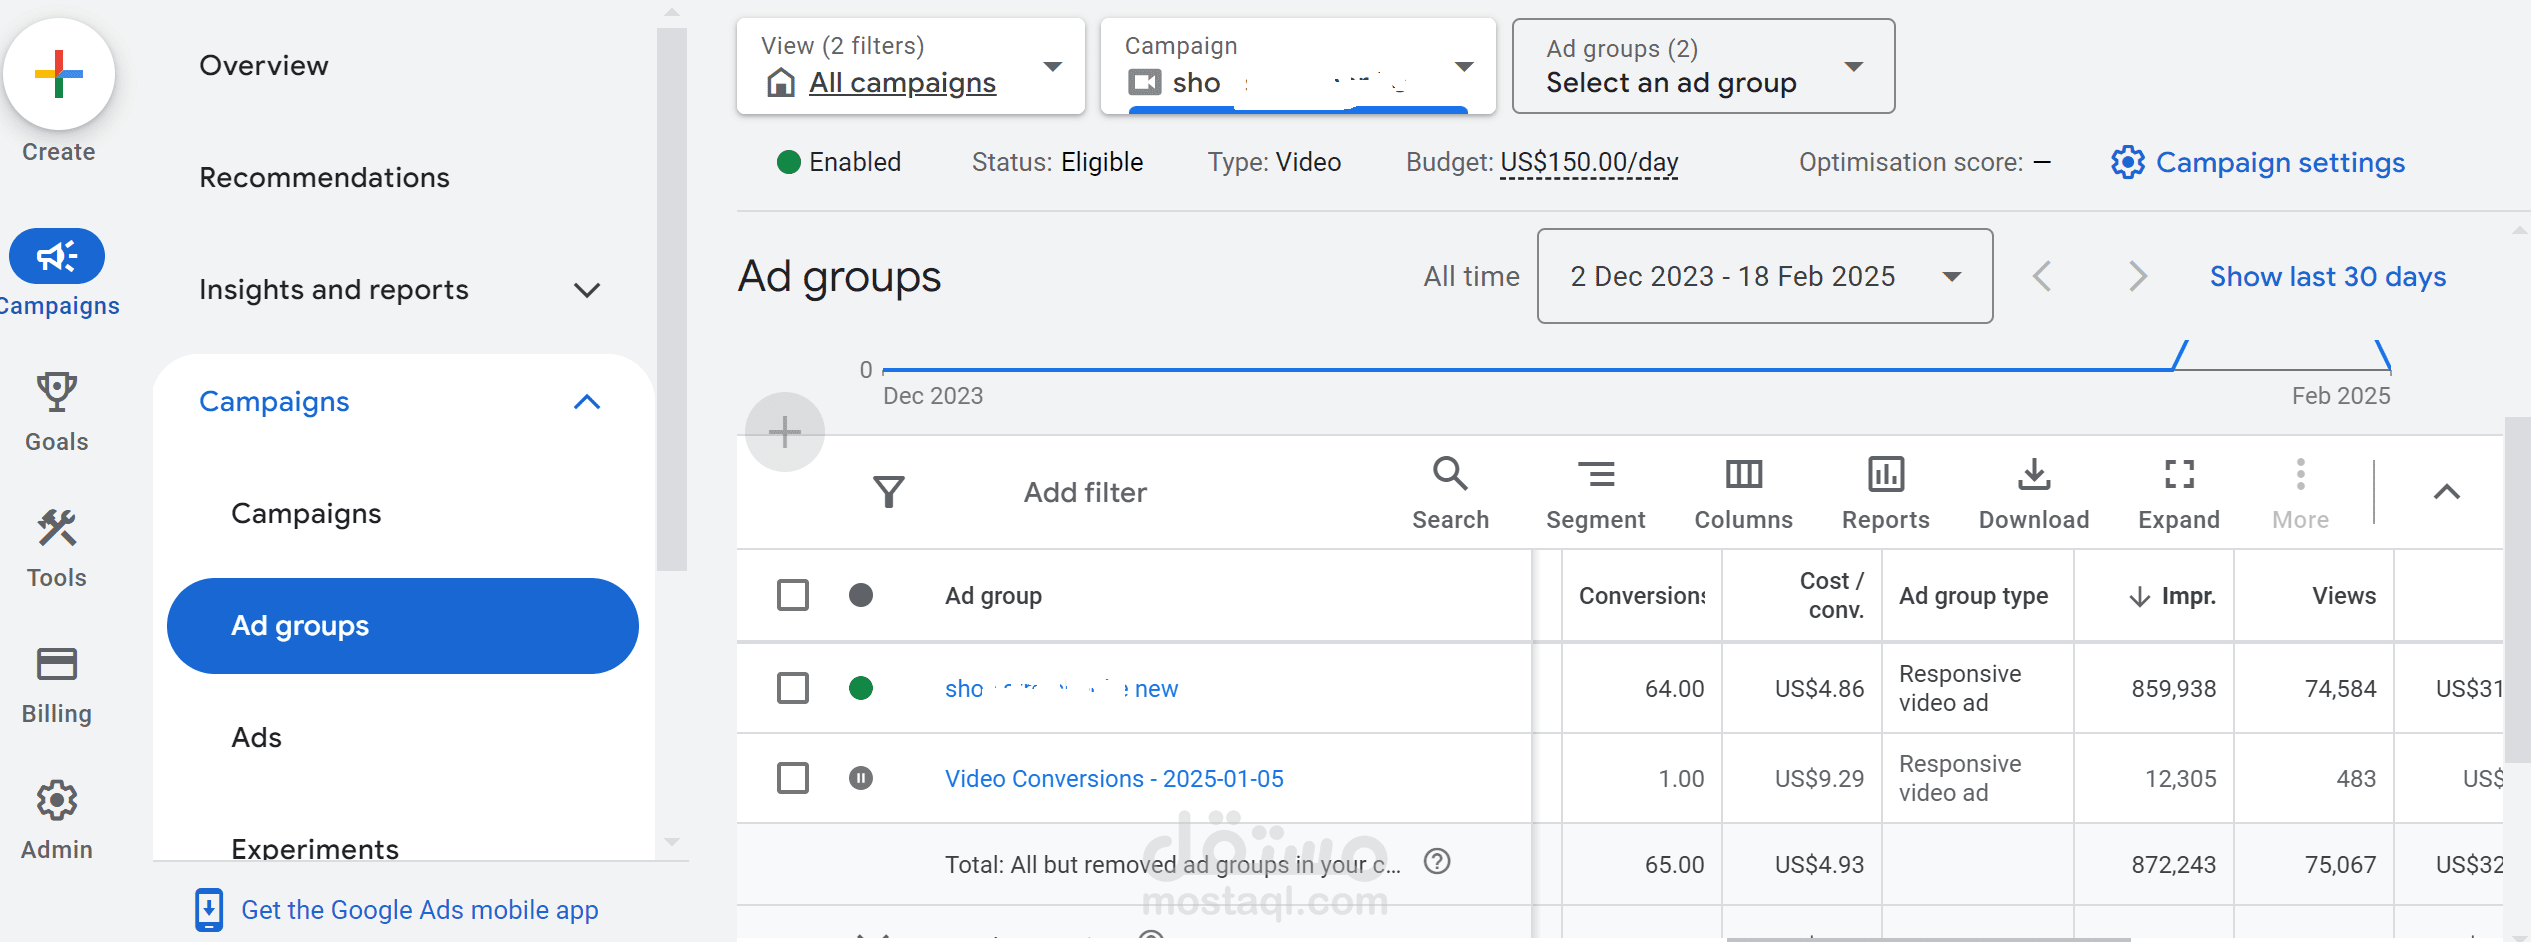2531x942 pixels.
Task: Click the Search magnifier in table toolbar
Action: point(1450,474)
